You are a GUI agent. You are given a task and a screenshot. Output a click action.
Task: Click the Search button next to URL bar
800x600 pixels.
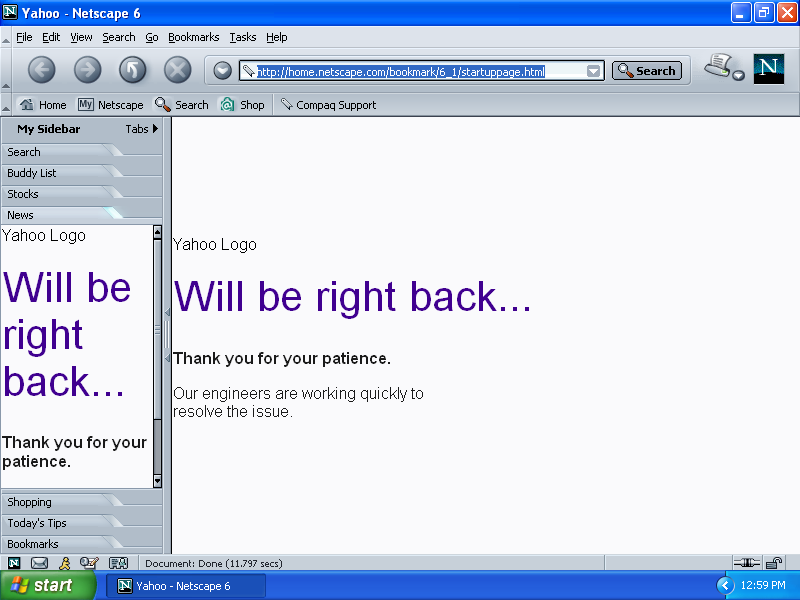click(x=647, y=71)
